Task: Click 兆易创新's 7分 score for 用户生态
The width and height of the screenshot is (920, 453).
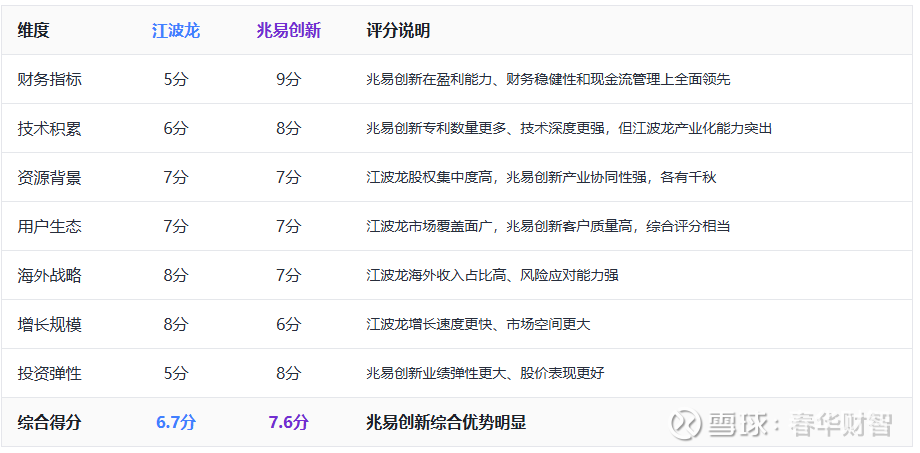Action: tap(289, 226)
